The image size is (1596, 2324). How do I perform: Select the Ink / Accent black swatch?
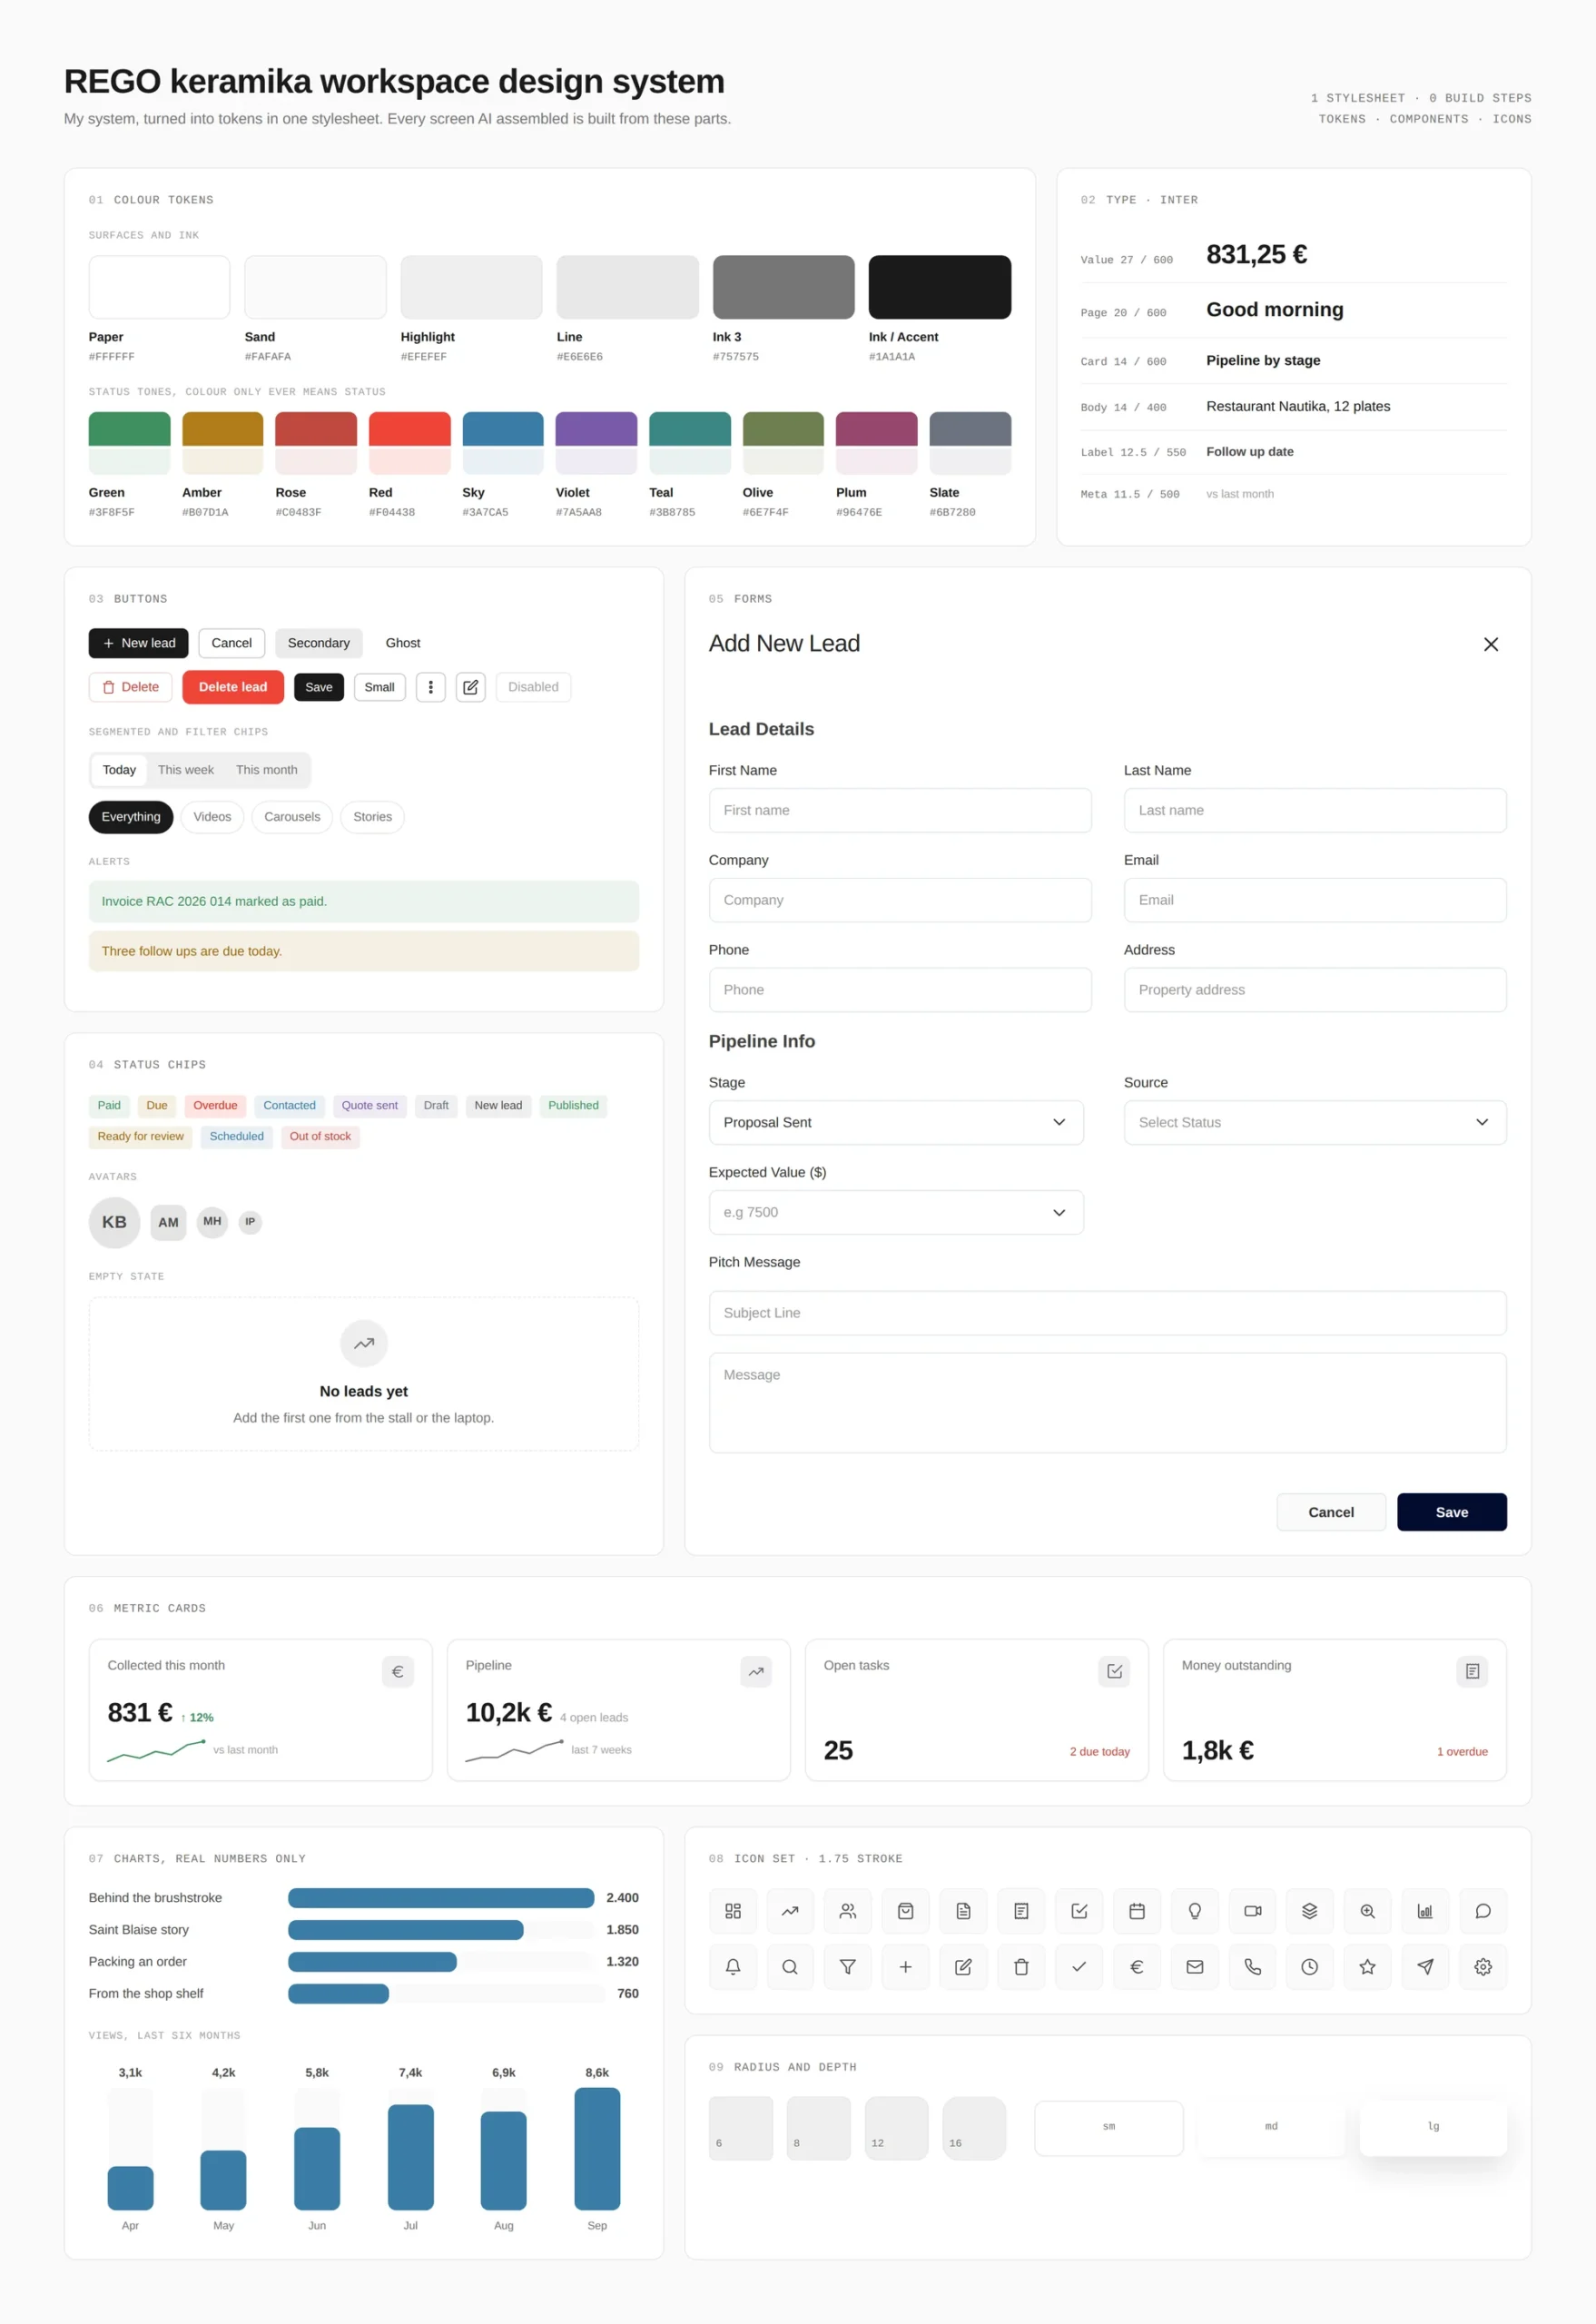pyautogui.click(x=940, y=287)
